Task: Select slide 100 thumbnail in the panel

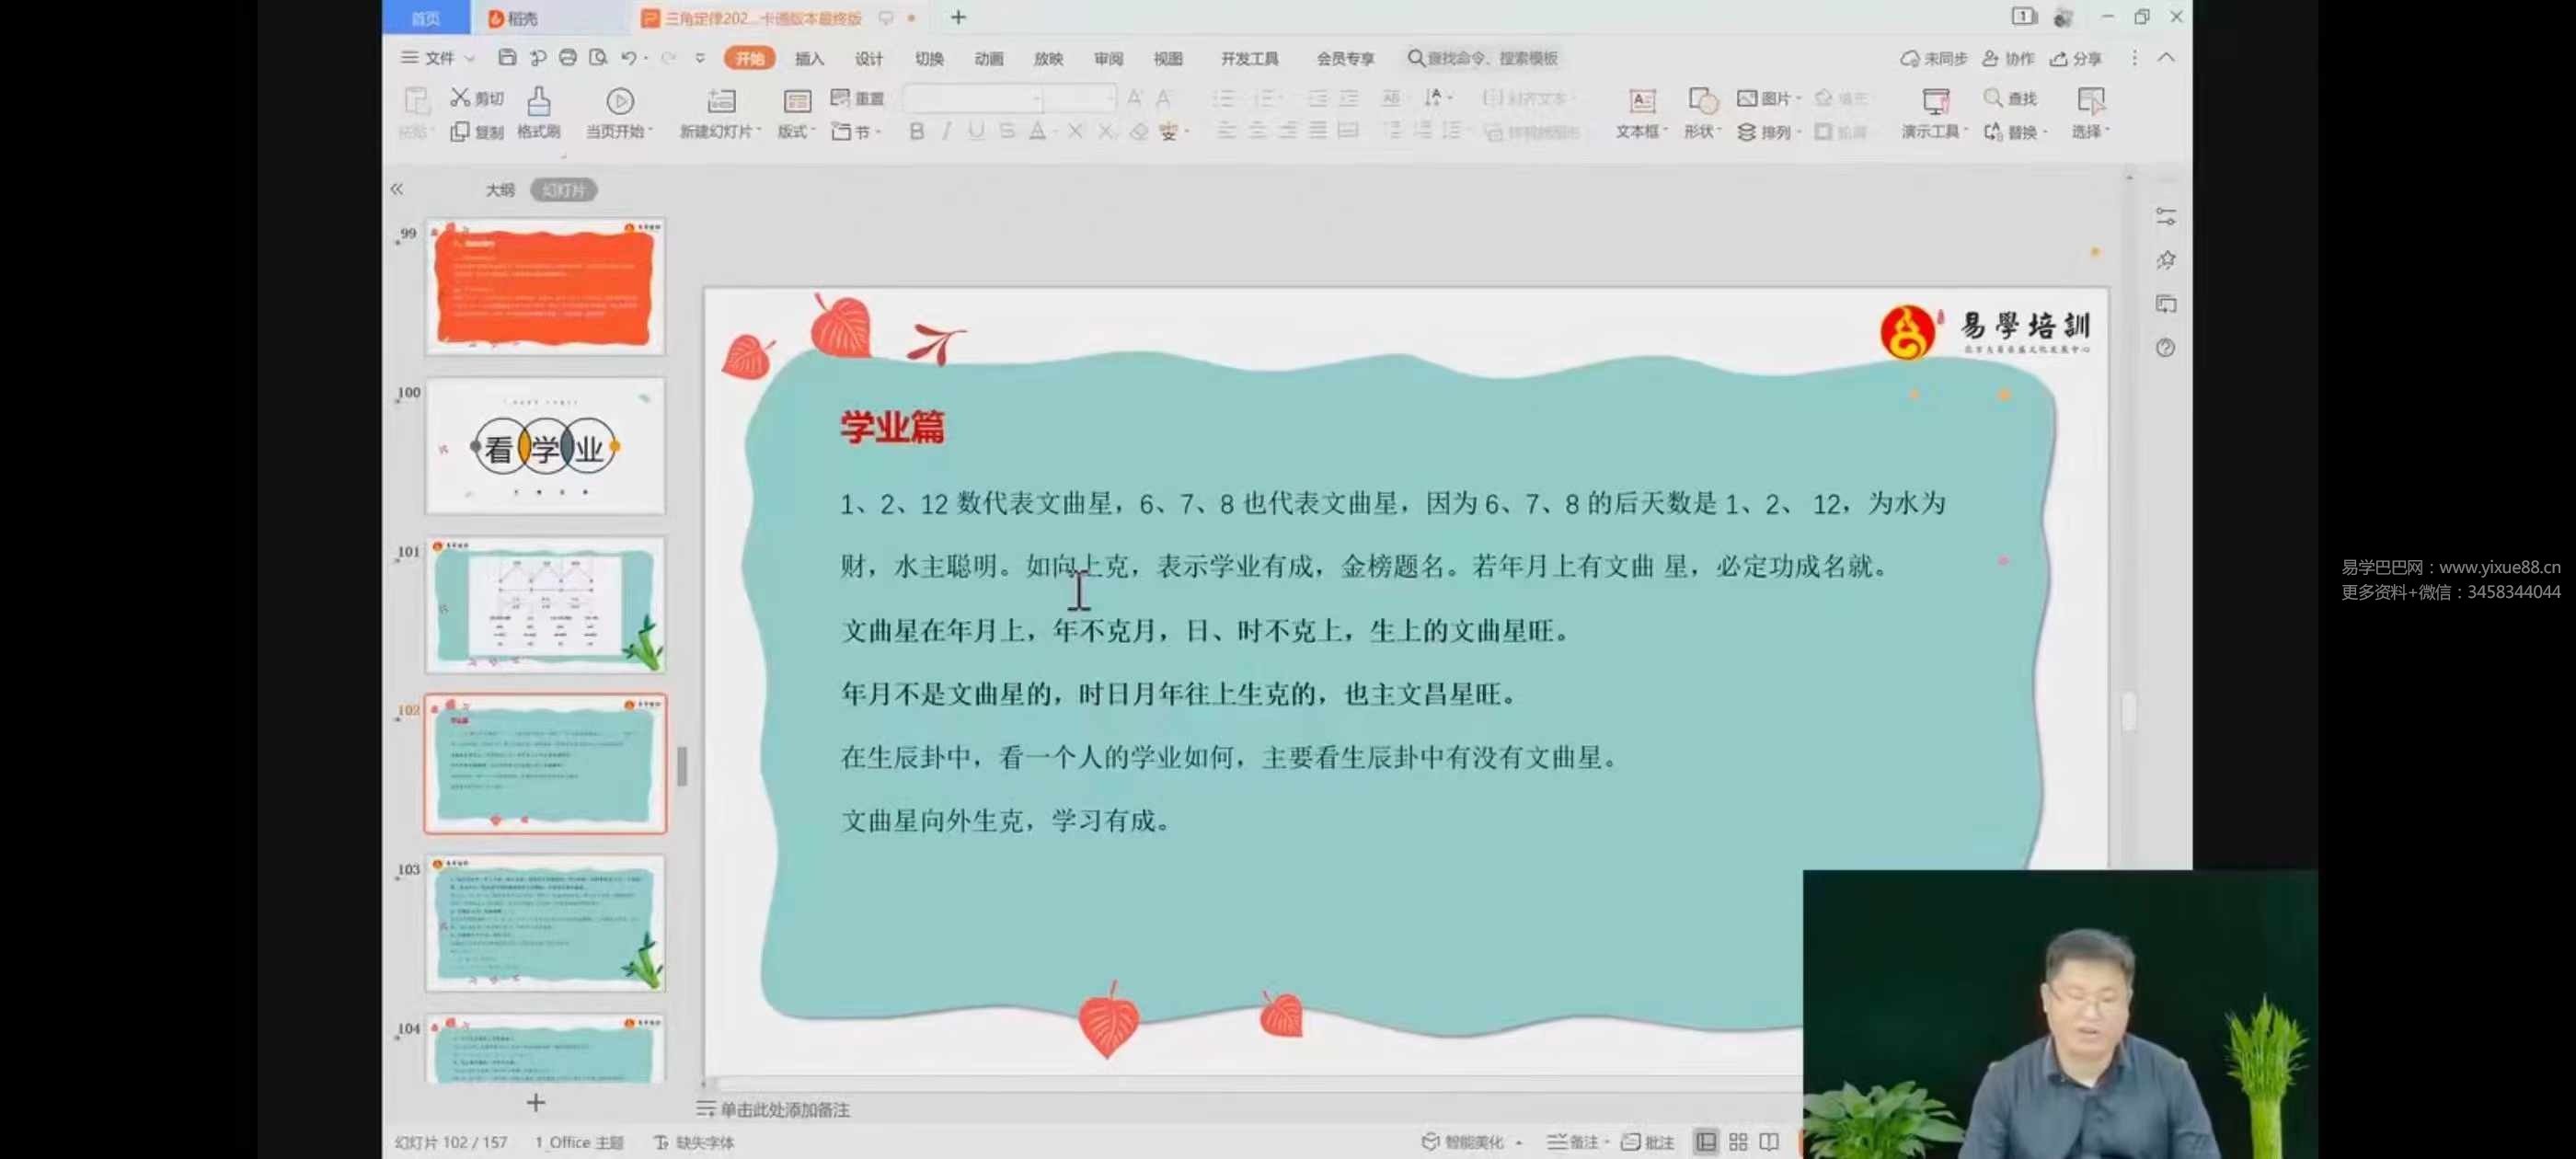Action: (x=545, y=447)
